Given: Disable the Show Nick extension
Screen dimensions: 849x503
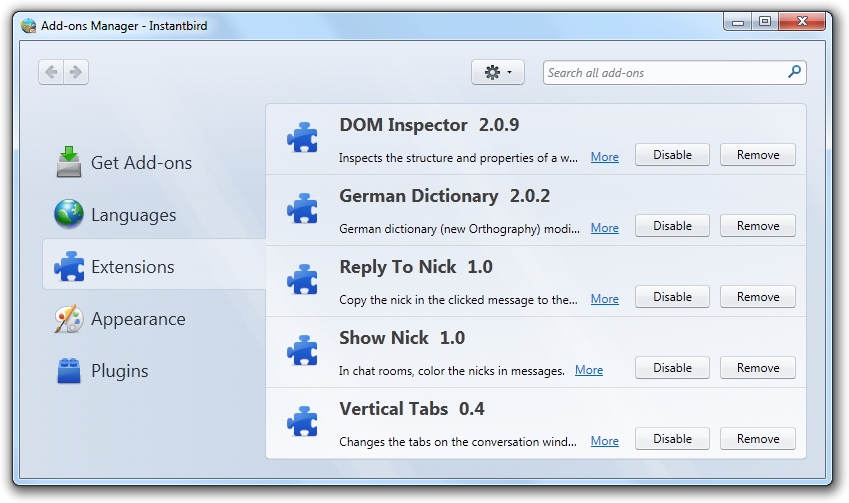Looking at the screenshot, I should pos(672,368).
